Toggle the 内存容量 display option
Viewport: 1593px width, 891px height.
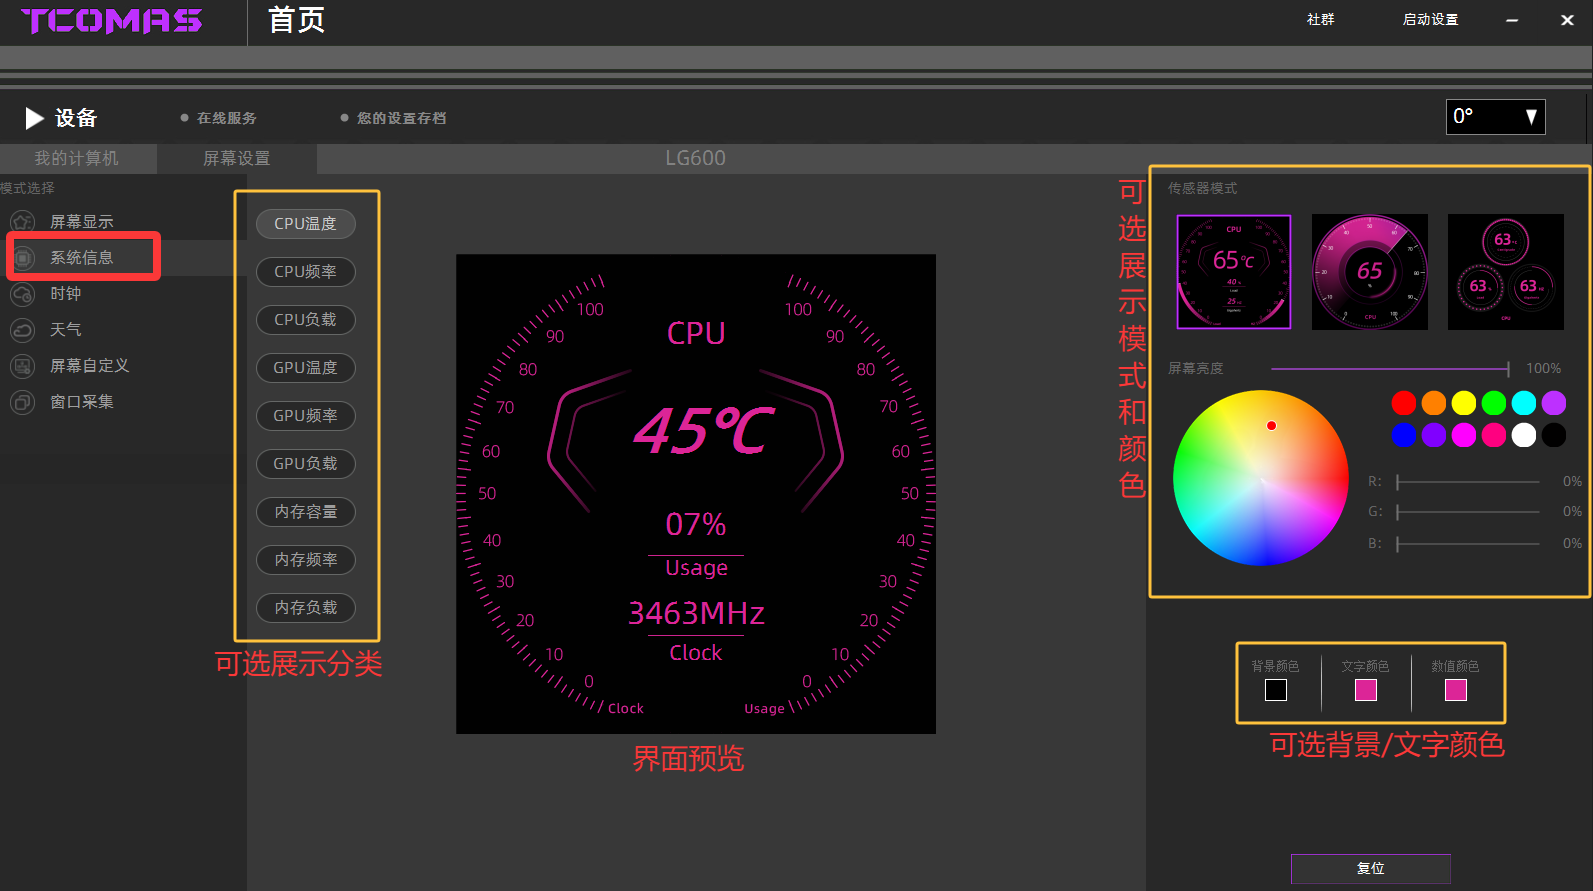click(306, 512)
